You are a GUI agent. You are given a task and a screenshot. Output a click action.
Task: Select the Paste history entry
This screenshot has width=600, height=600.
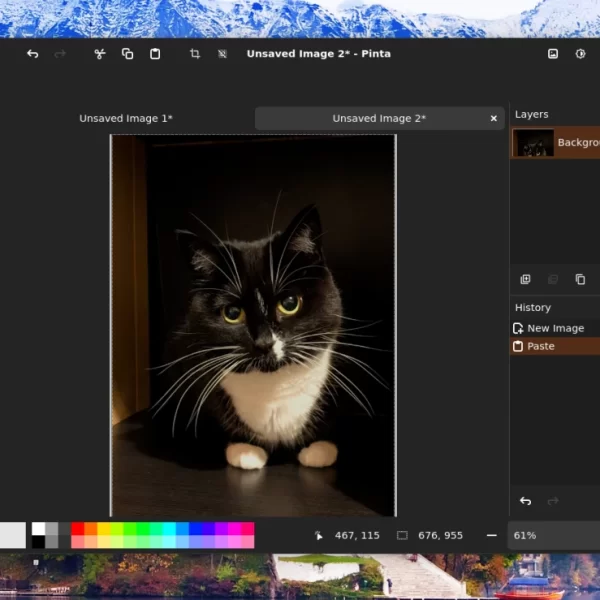coord(541,346)
